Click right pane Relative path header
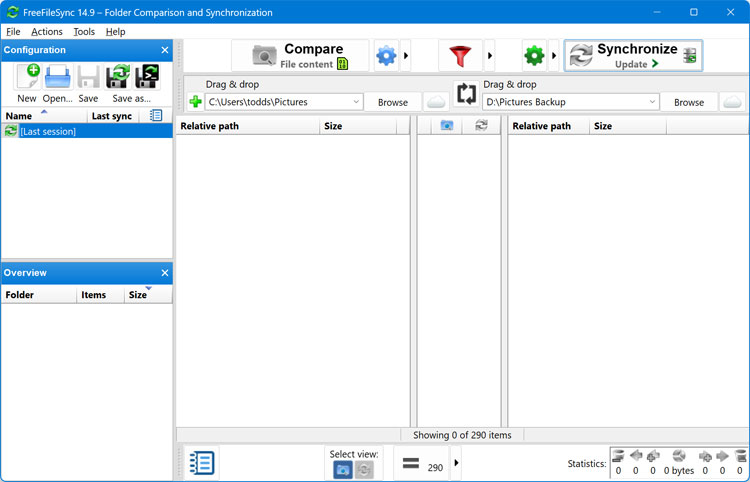The height and width of the screenshot is (482, 750). [548, 126]
